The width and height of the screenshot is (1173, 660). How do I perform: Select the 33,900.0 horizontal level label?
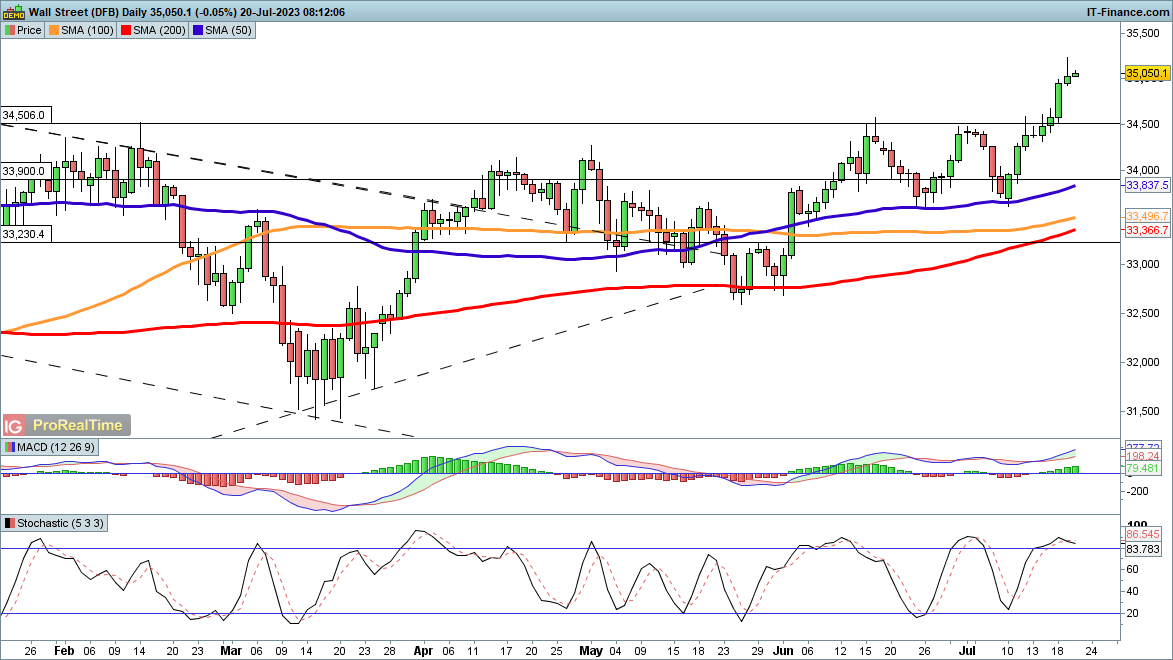(x=24, y=171)
